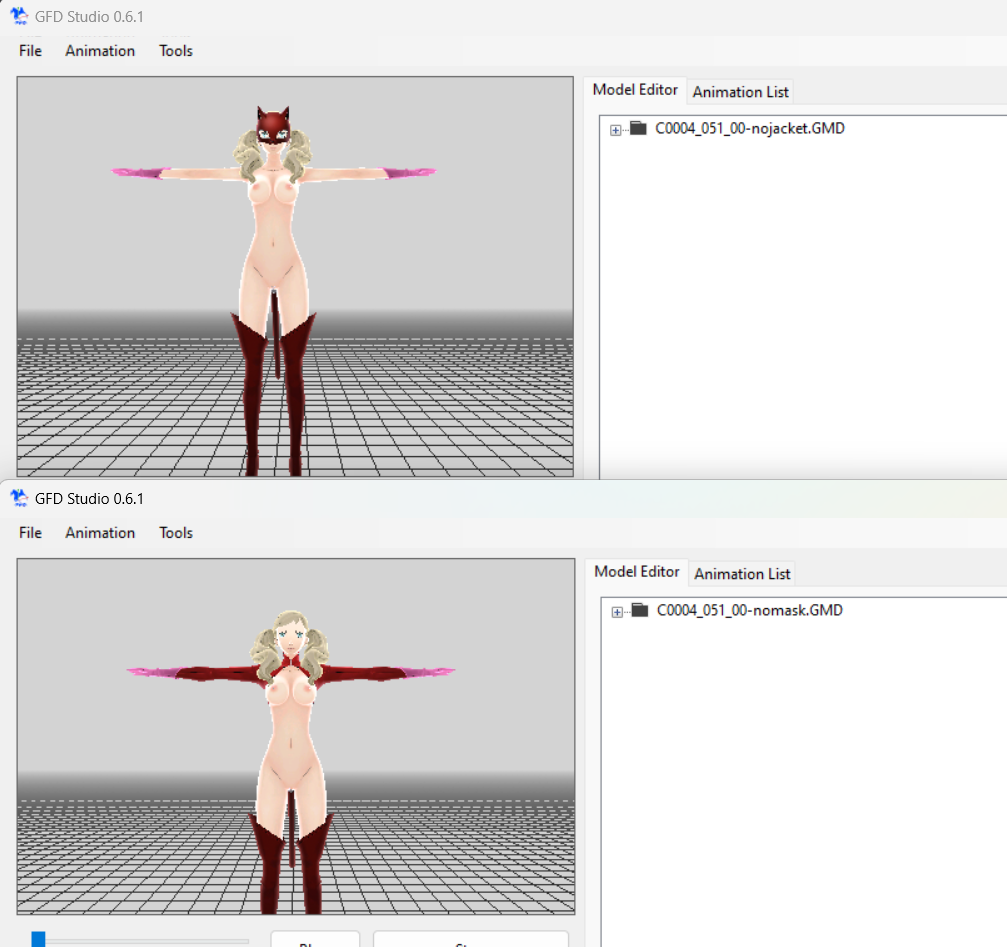Click the folder icon beside C0004_051_00-nomask.GMD
1007x947 pixels.
tap(640, 610)
